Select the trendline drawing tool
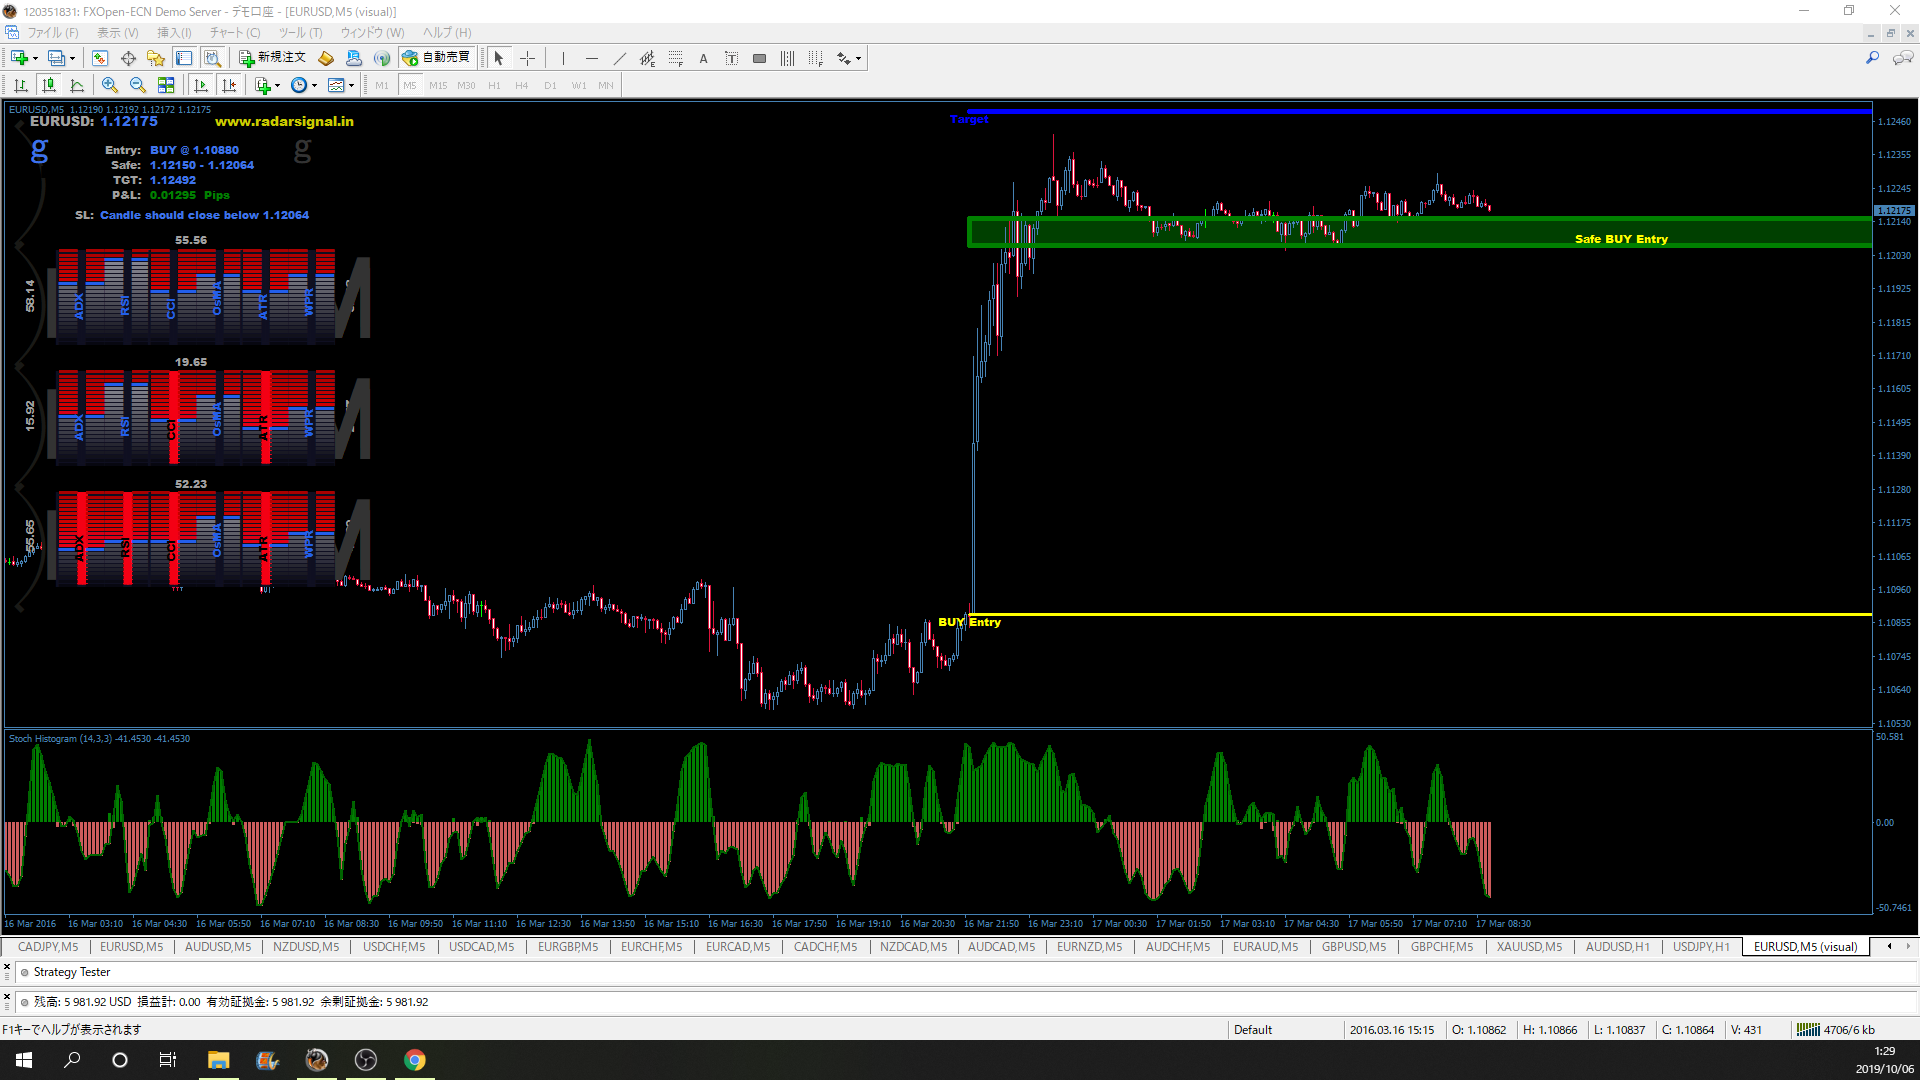 click(x=620, y=59)
